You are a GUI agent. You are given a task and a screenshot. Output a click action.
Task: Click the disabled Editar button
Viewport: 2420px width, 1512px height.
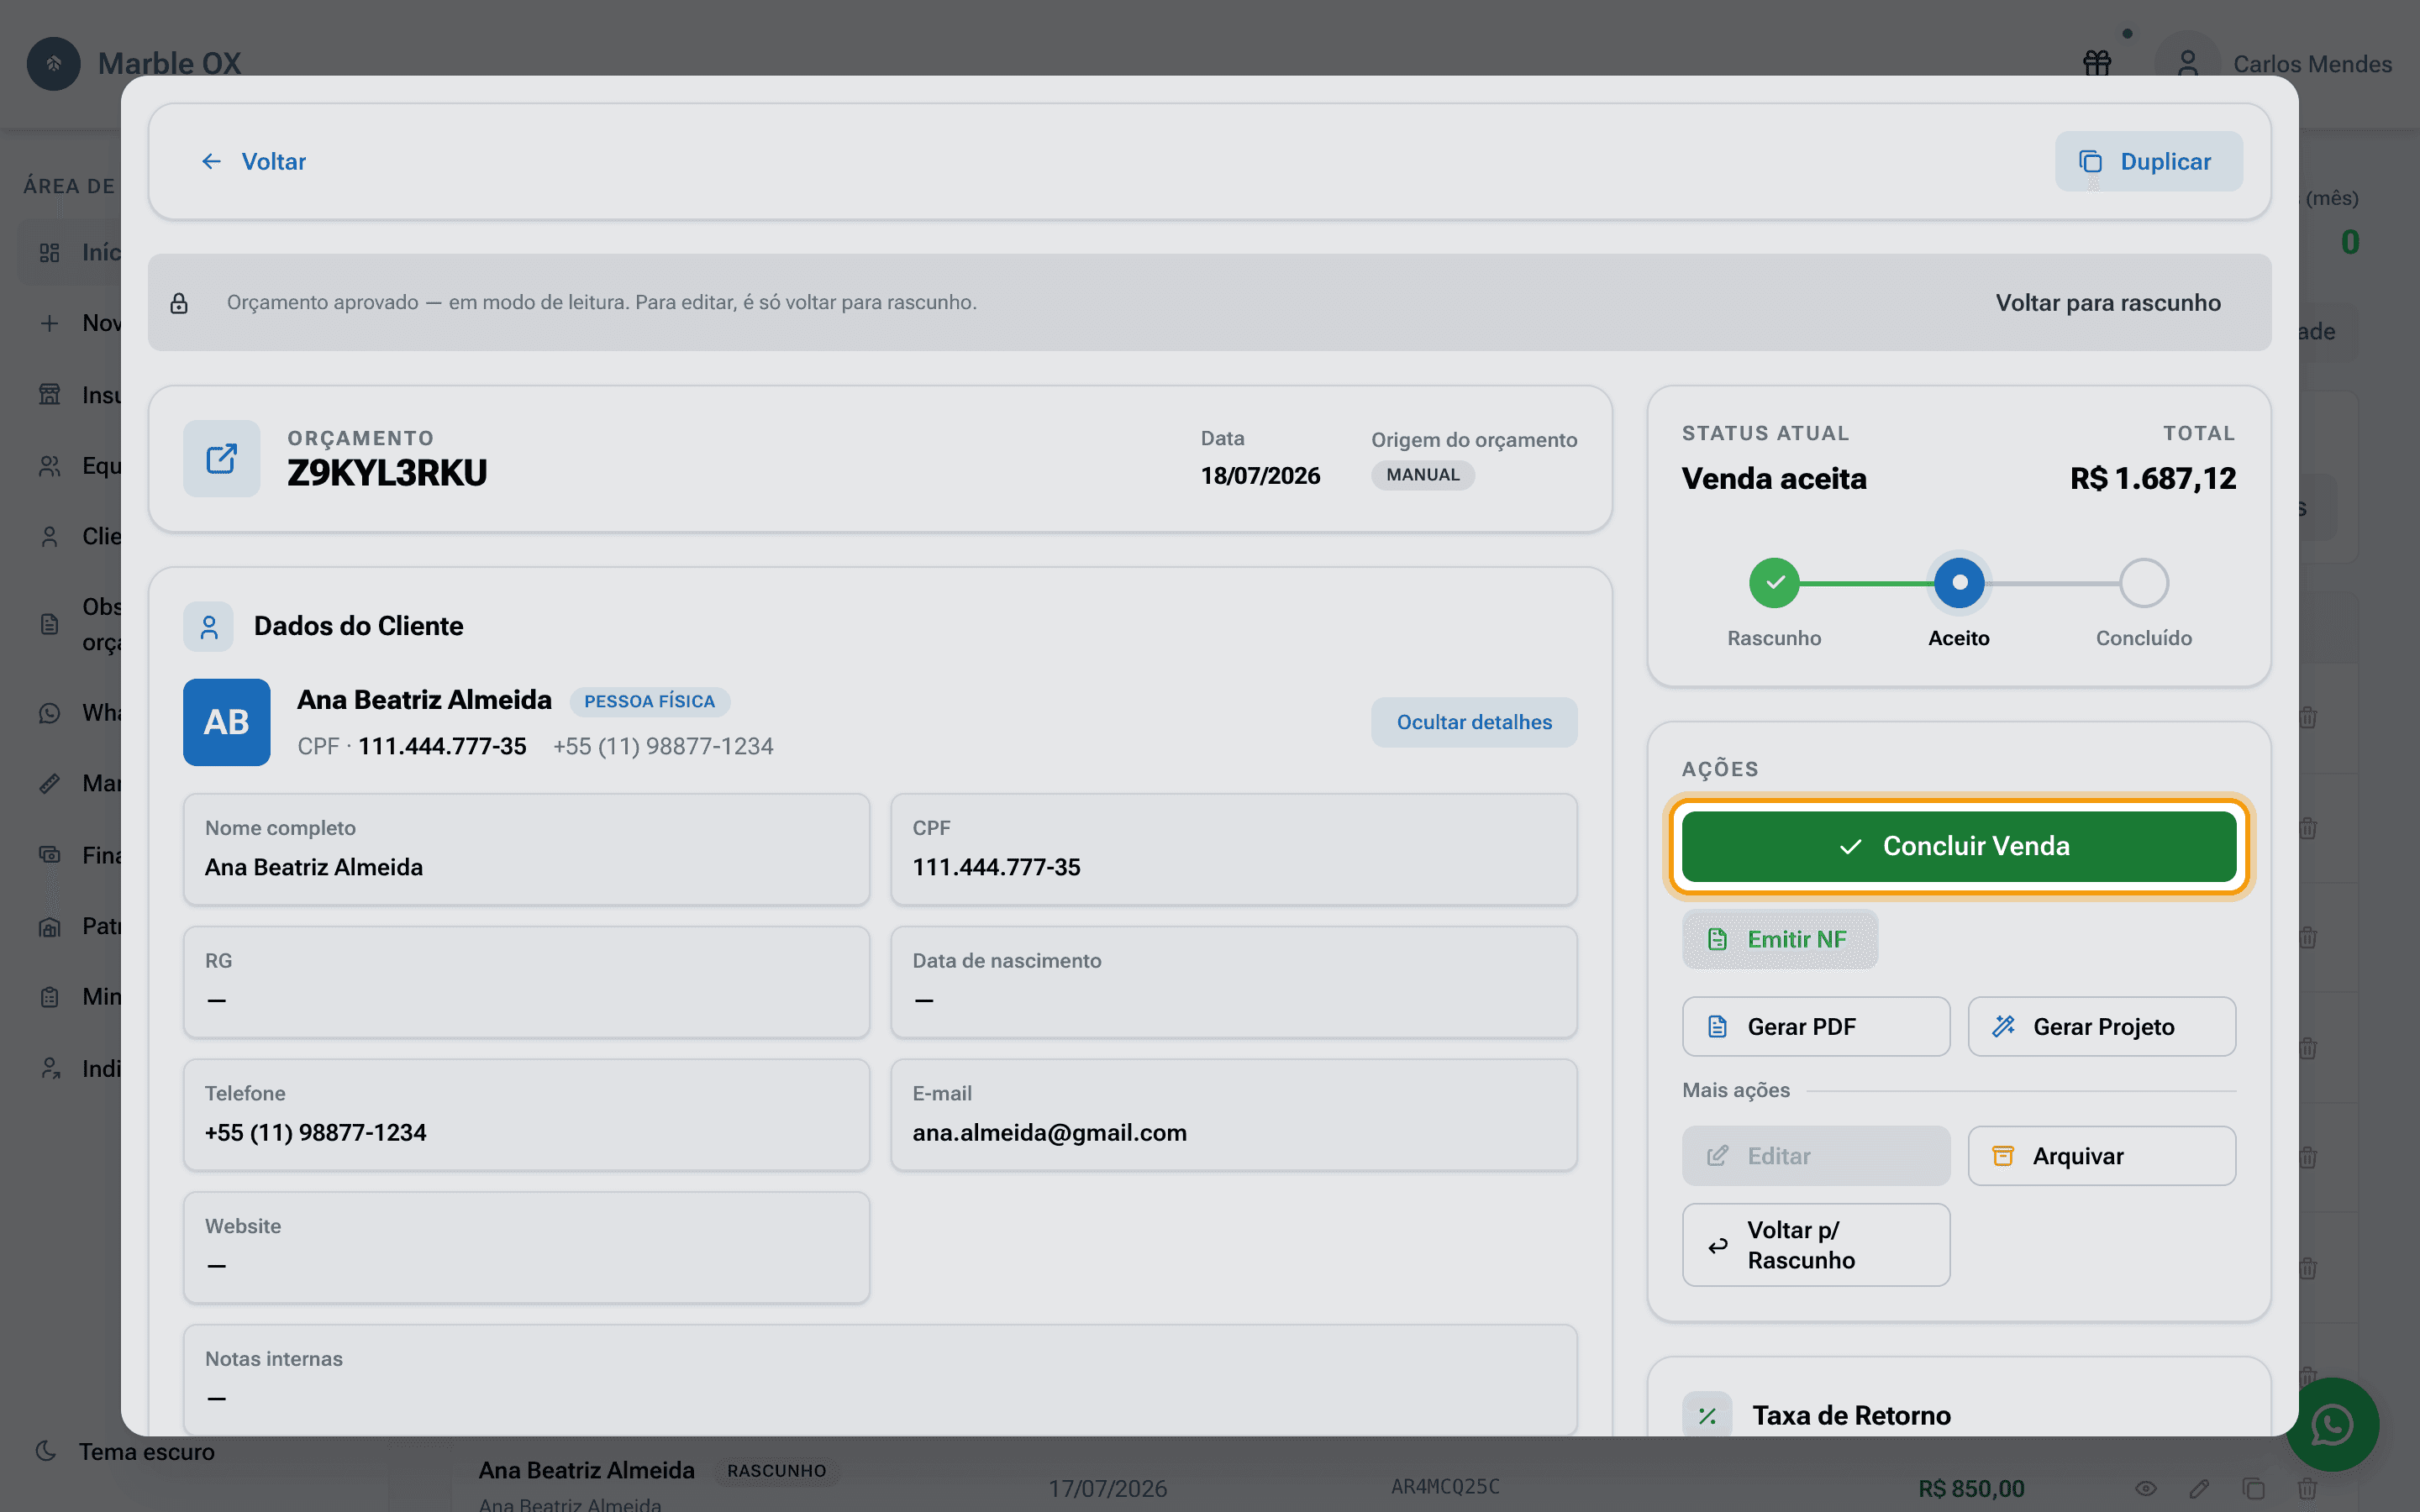tap(1816, 1156)
